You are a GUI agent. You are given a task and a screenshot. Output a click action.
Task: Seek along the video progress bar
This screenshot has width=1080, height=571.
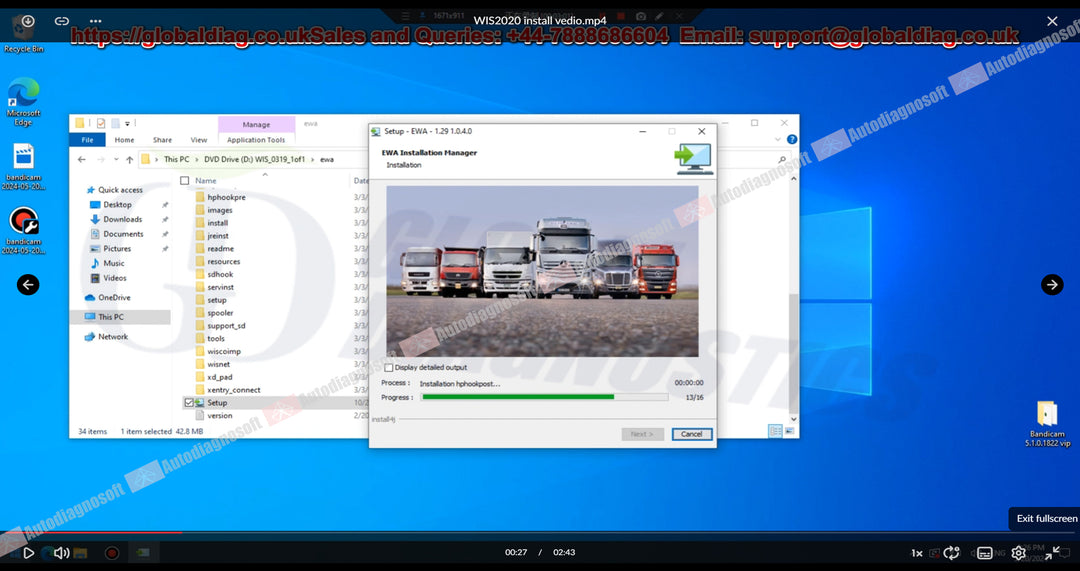click(540, 532)
